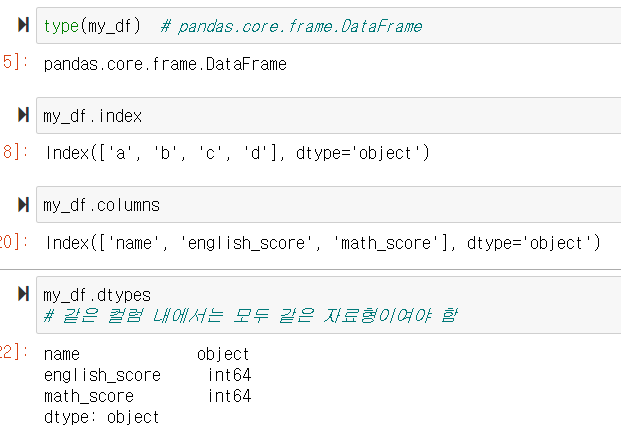Click the my_df.dtypes code line

point(97,295)
